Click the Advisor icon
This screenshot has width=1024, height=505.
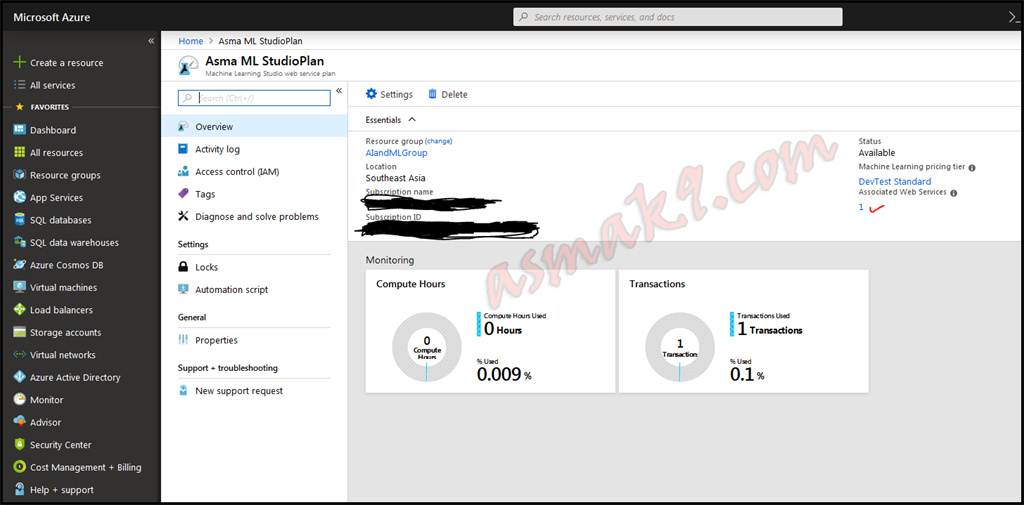(x=19, y=422)
